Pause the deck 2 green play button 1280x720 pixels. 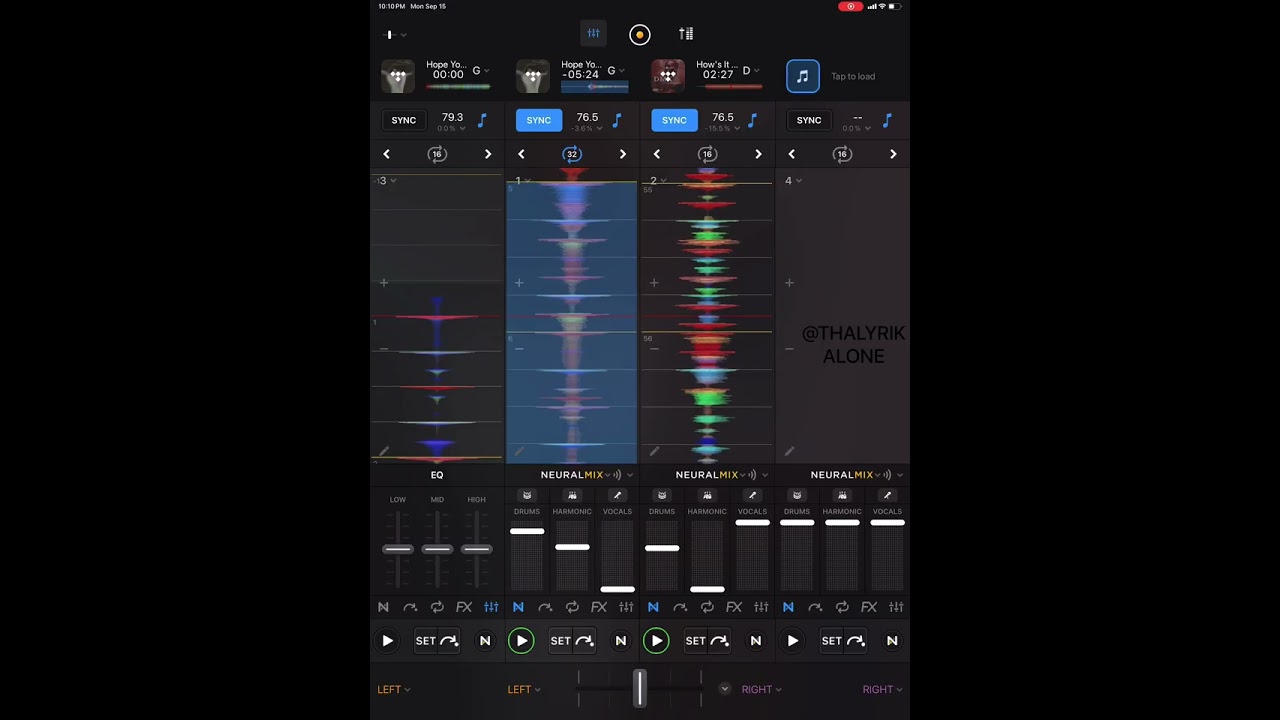656,641
